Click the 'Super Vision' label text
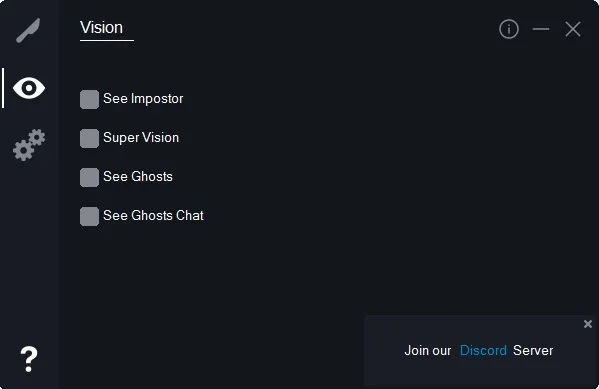The image size is (599, 389). [x=141, y=138]
